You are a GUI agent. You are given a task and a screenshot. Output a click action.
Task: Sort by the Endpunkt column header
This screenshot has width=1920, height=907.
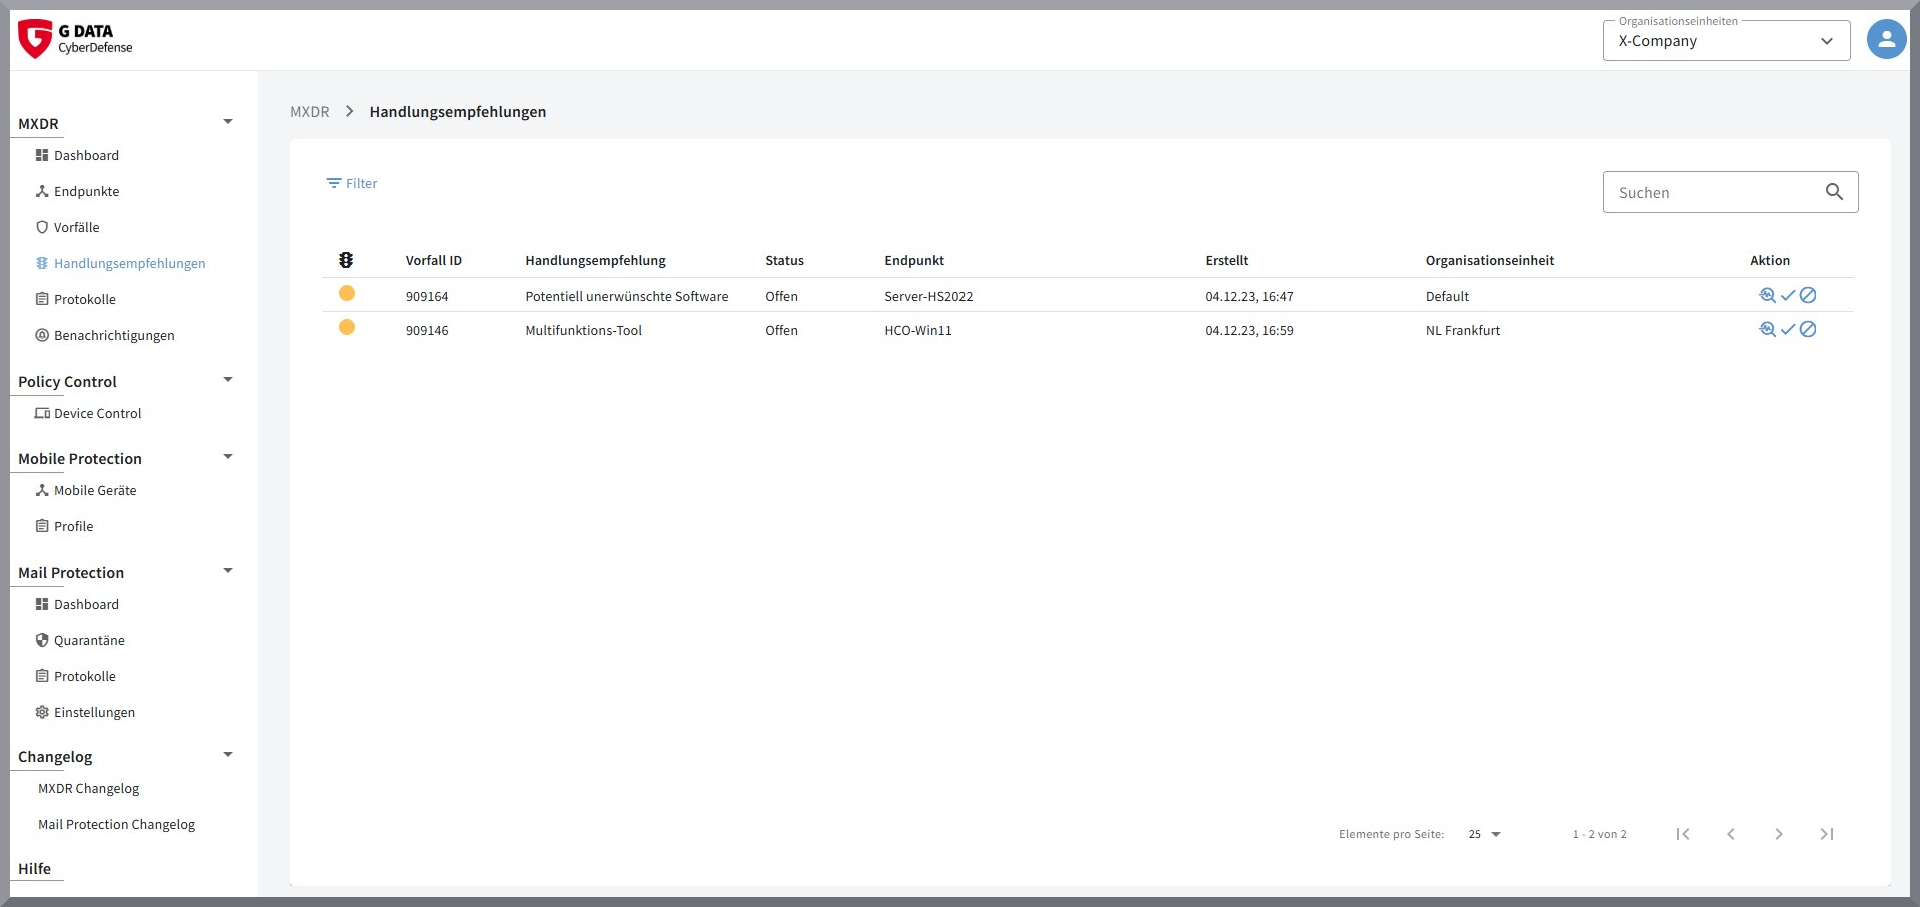tap(914, 260)
